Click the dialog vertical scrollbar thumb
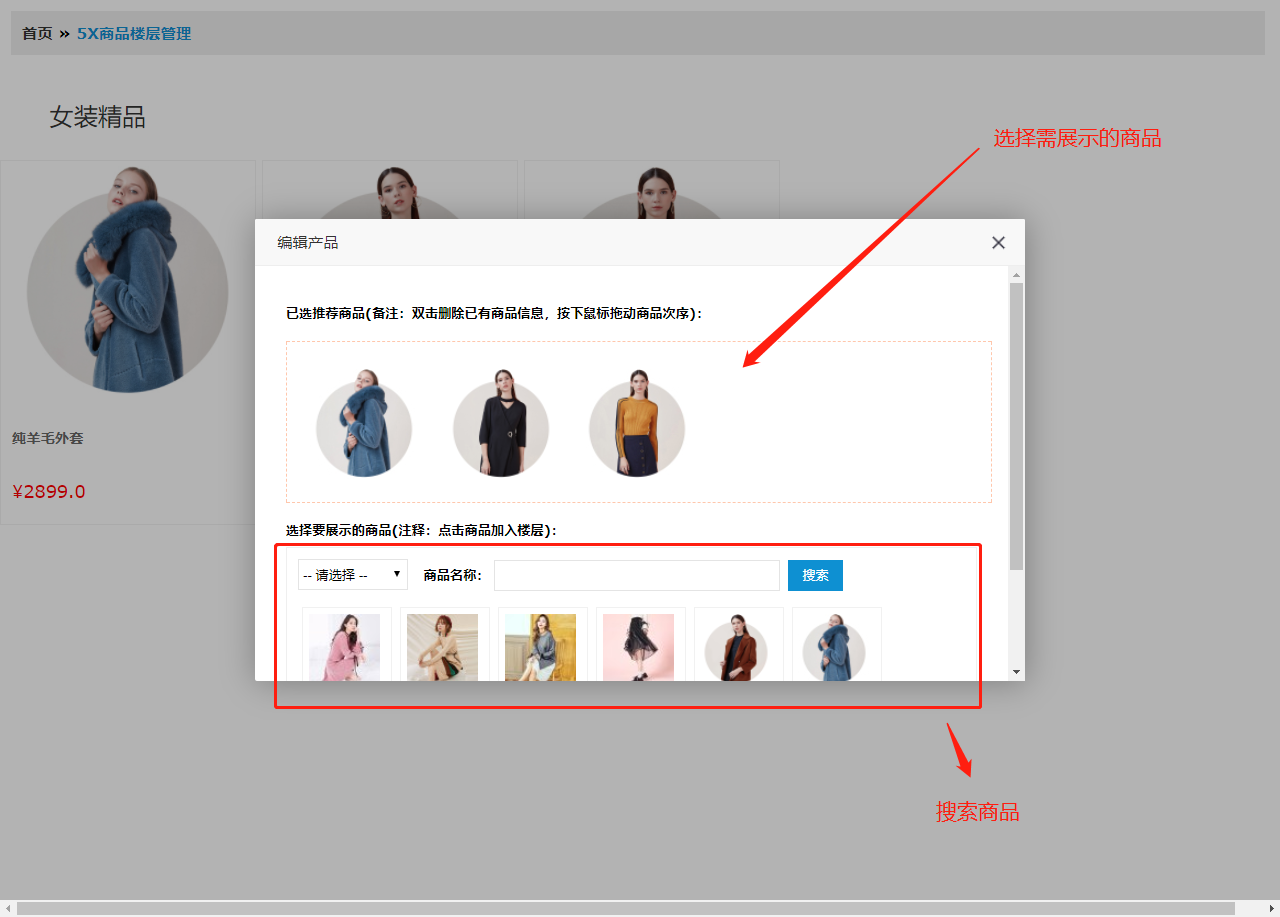This screenshot has height=917, width=1280. tap(1017, 426)
